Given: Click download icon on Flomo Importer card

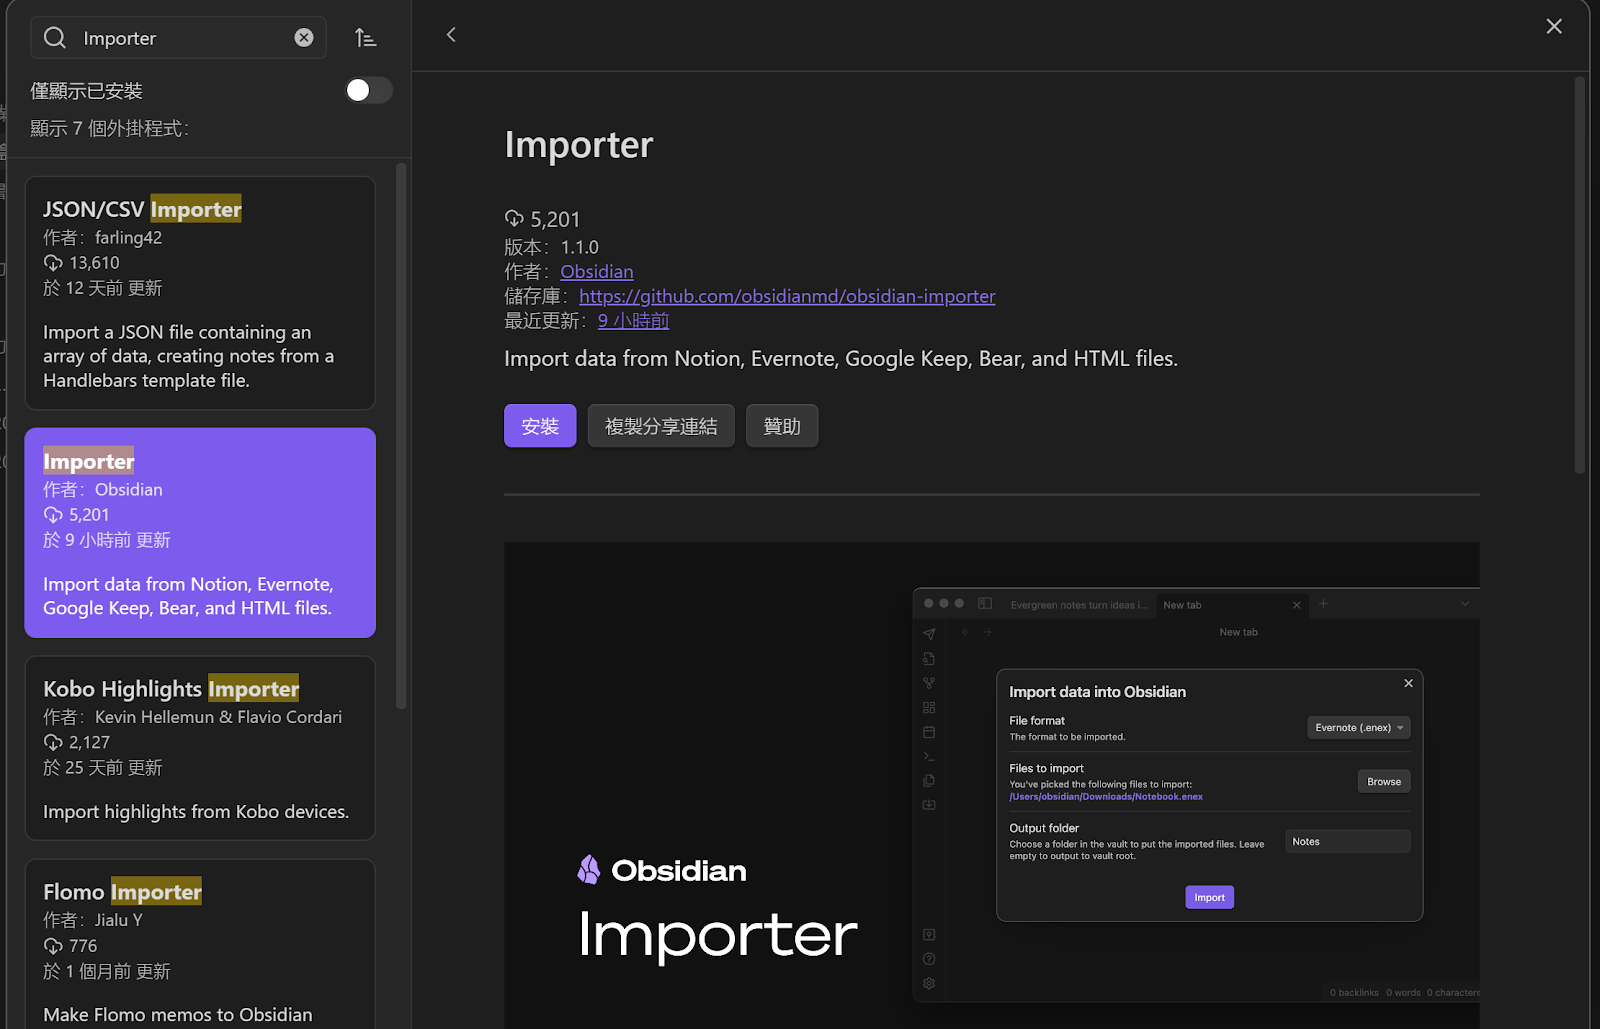Looking at the screenshot, I should 53,946.
